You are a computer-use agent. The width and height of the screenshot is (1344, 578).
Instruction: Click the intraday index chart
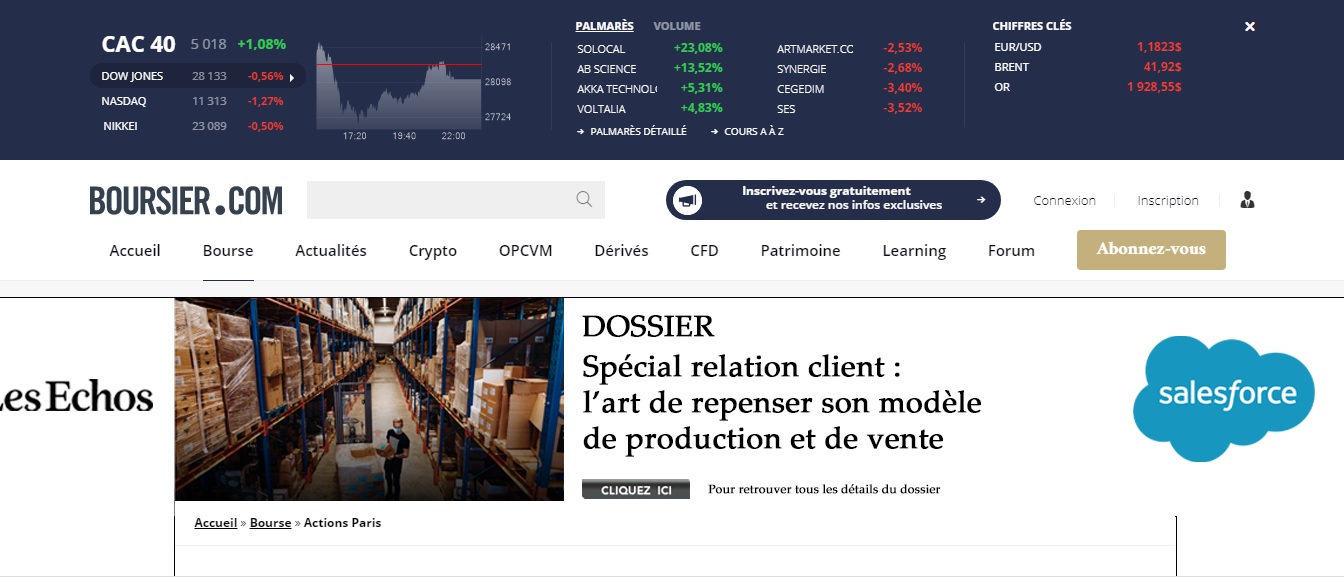(399, 86)
